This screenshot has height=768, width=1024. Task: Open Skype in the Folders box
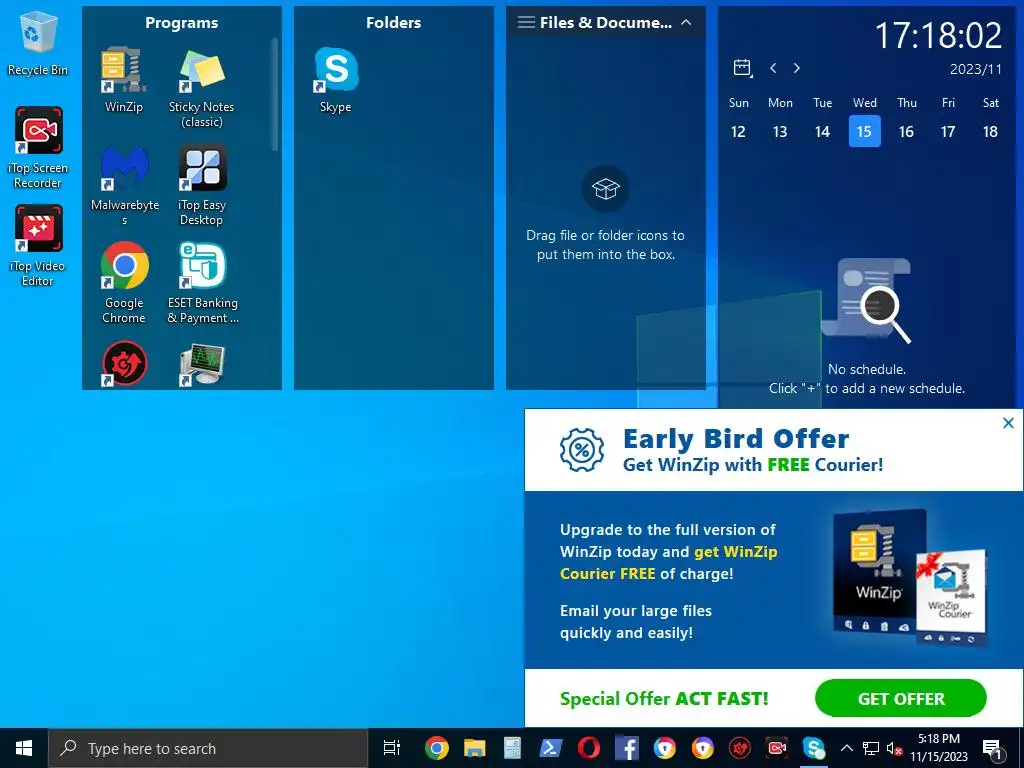[336, 80]
